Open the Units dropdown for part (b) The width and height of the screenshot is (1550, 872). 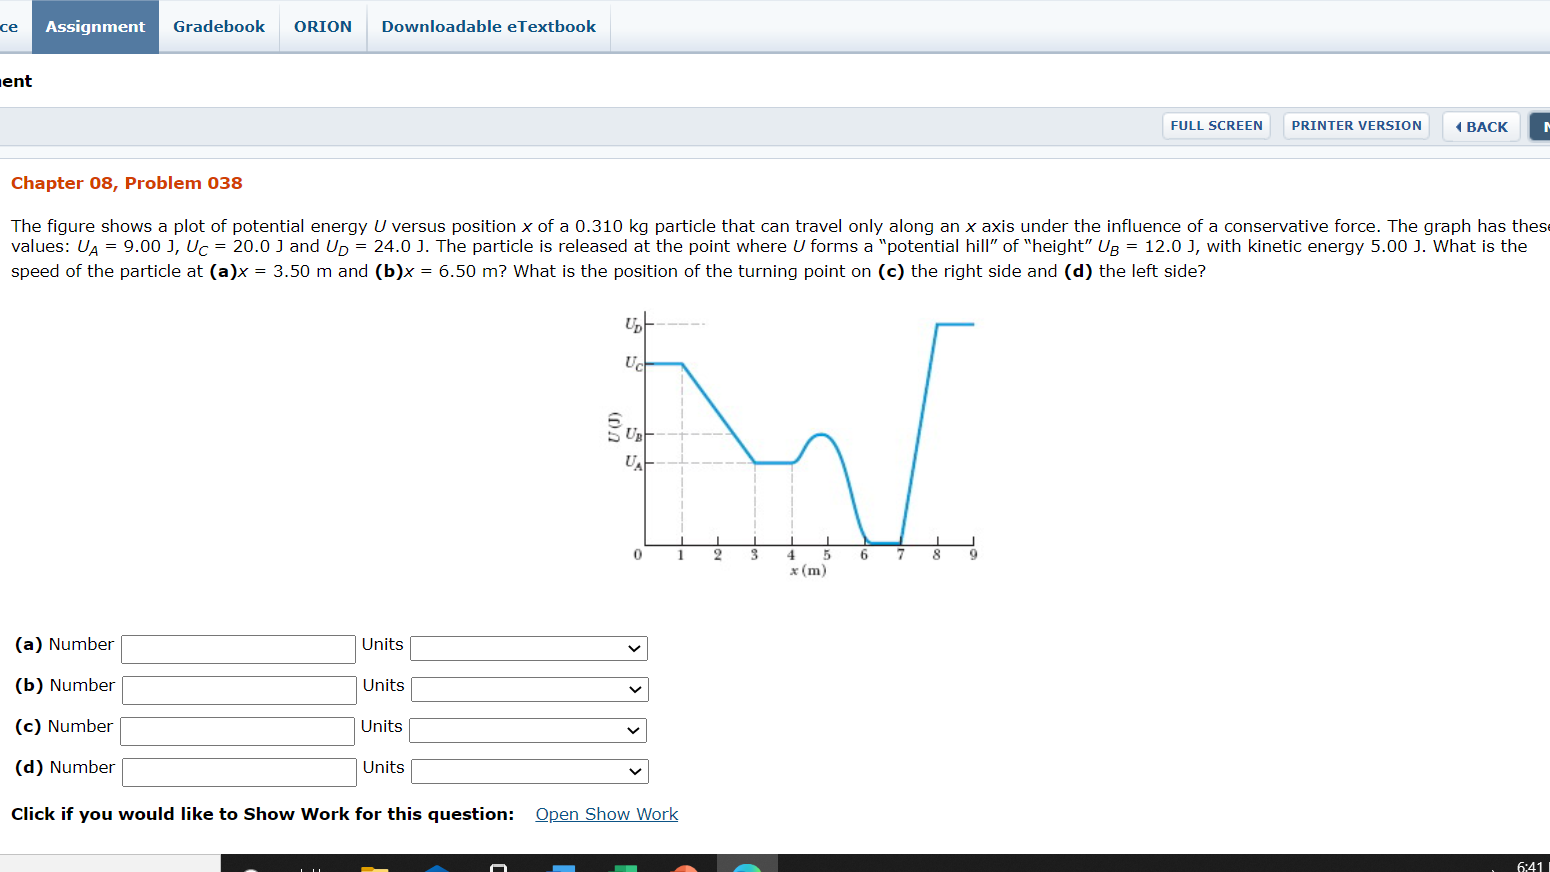(529, 689)
